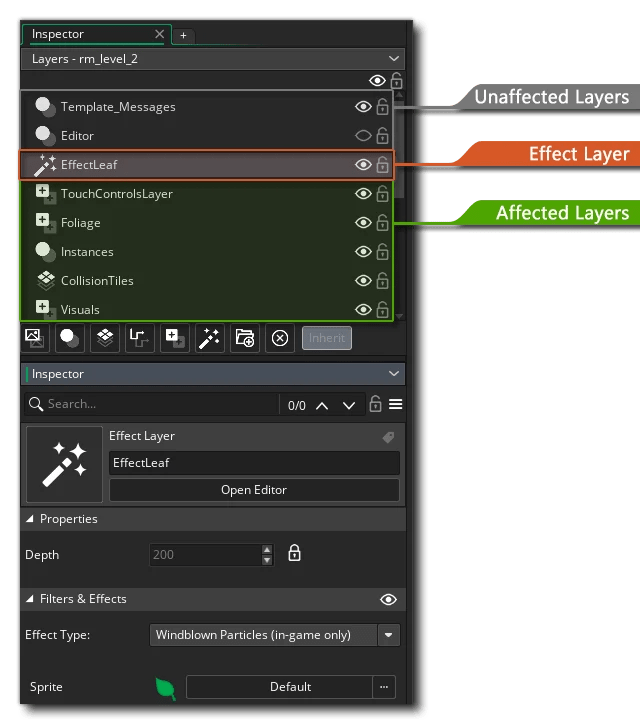Hide the EffectLeaf layer
640x724 pixels.
[363, 164]
